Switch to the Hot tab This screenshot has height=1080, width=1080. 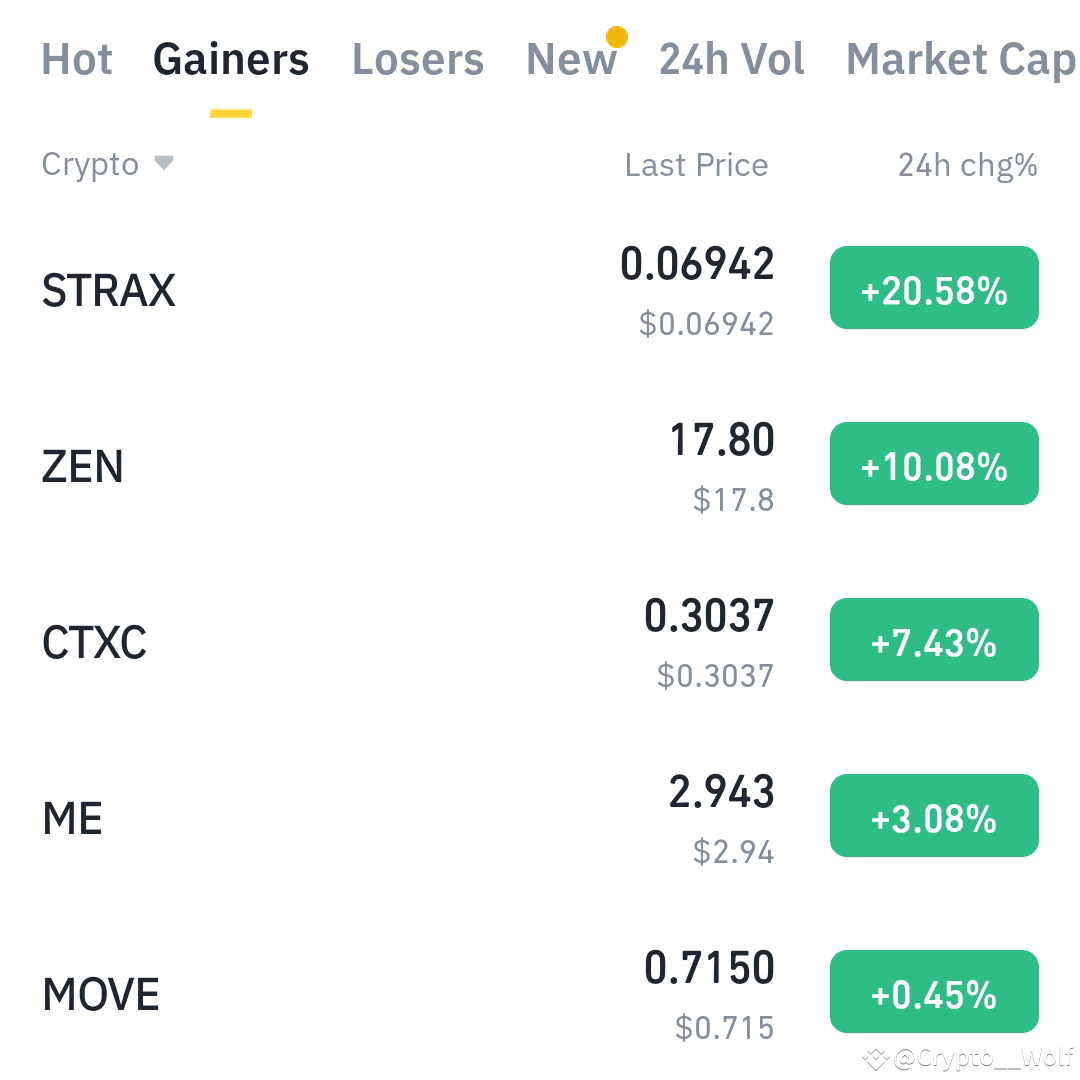[x=76, y=60]
